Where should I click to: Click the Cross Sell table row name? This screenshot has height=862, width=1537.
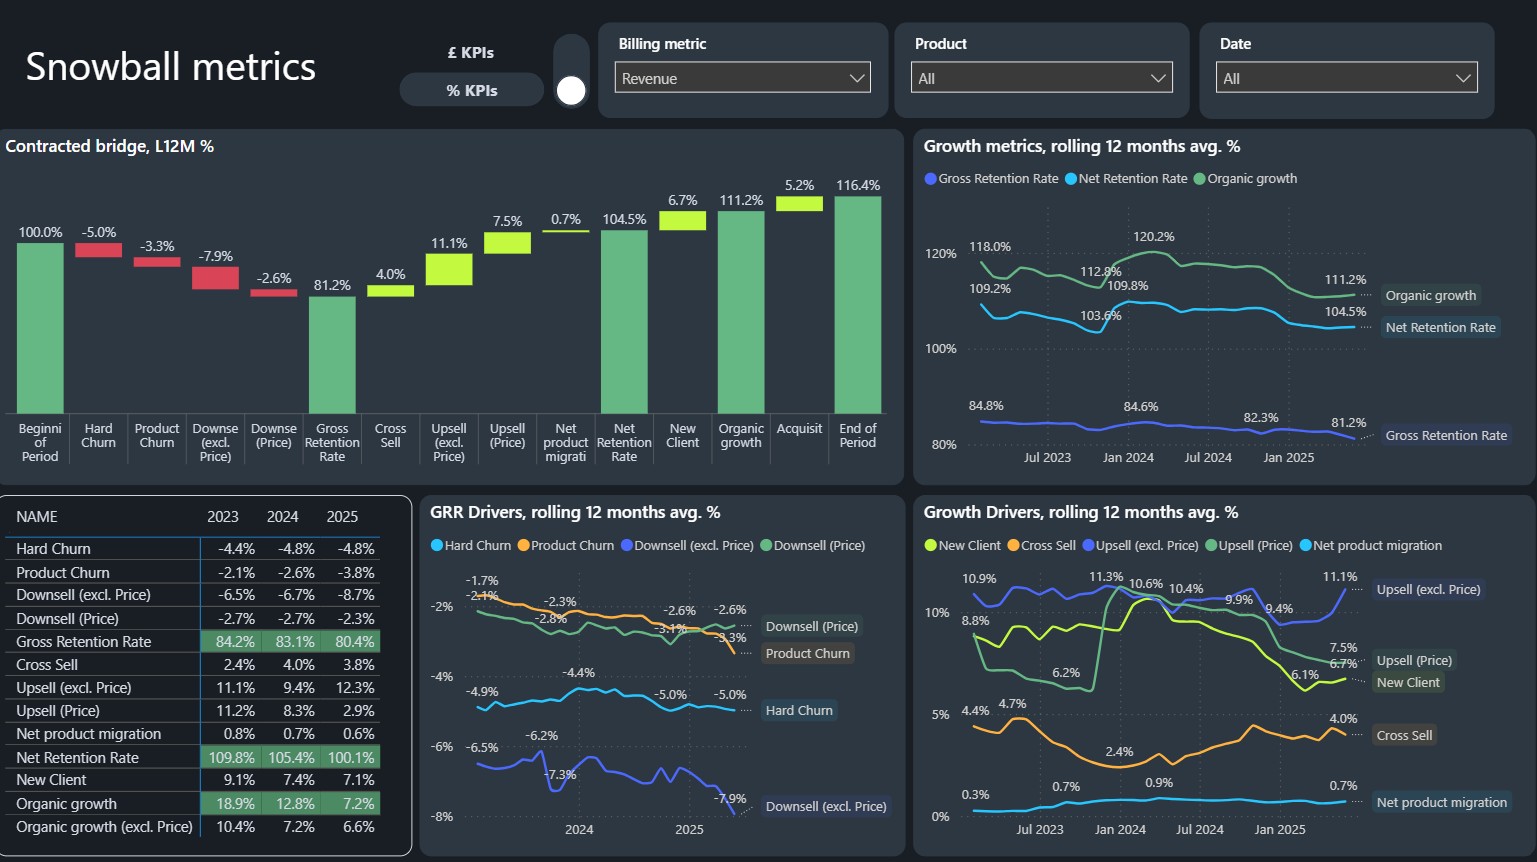point(47,665)
